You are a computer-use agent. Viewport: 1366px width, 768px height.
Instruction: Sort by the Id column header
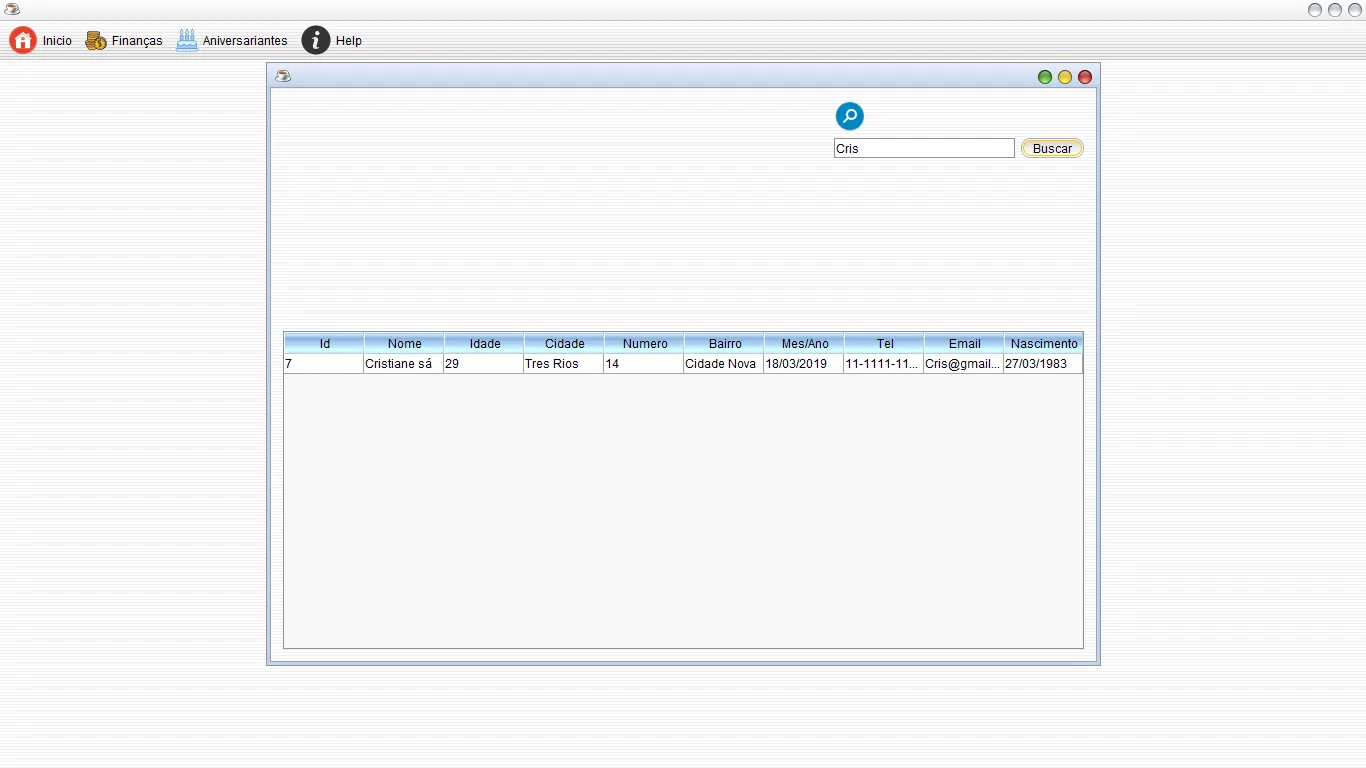(324, 343)
